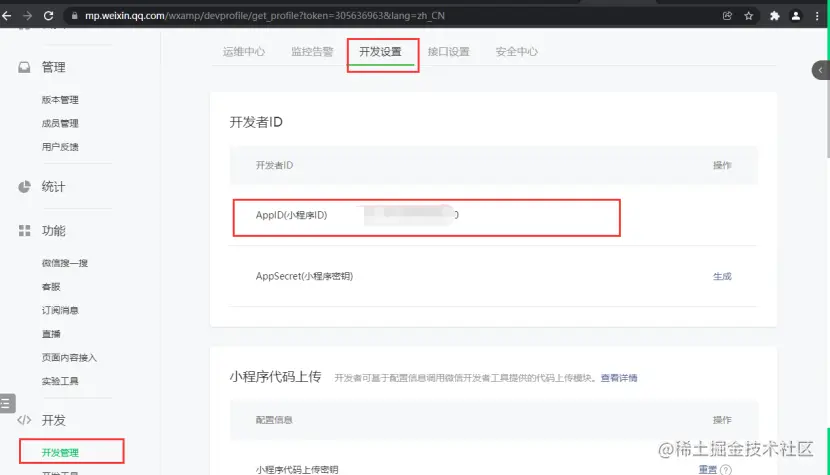Click the 统计 pie chart icon
This screenshot has width=830, height=475.
click(x=24, y=186)
